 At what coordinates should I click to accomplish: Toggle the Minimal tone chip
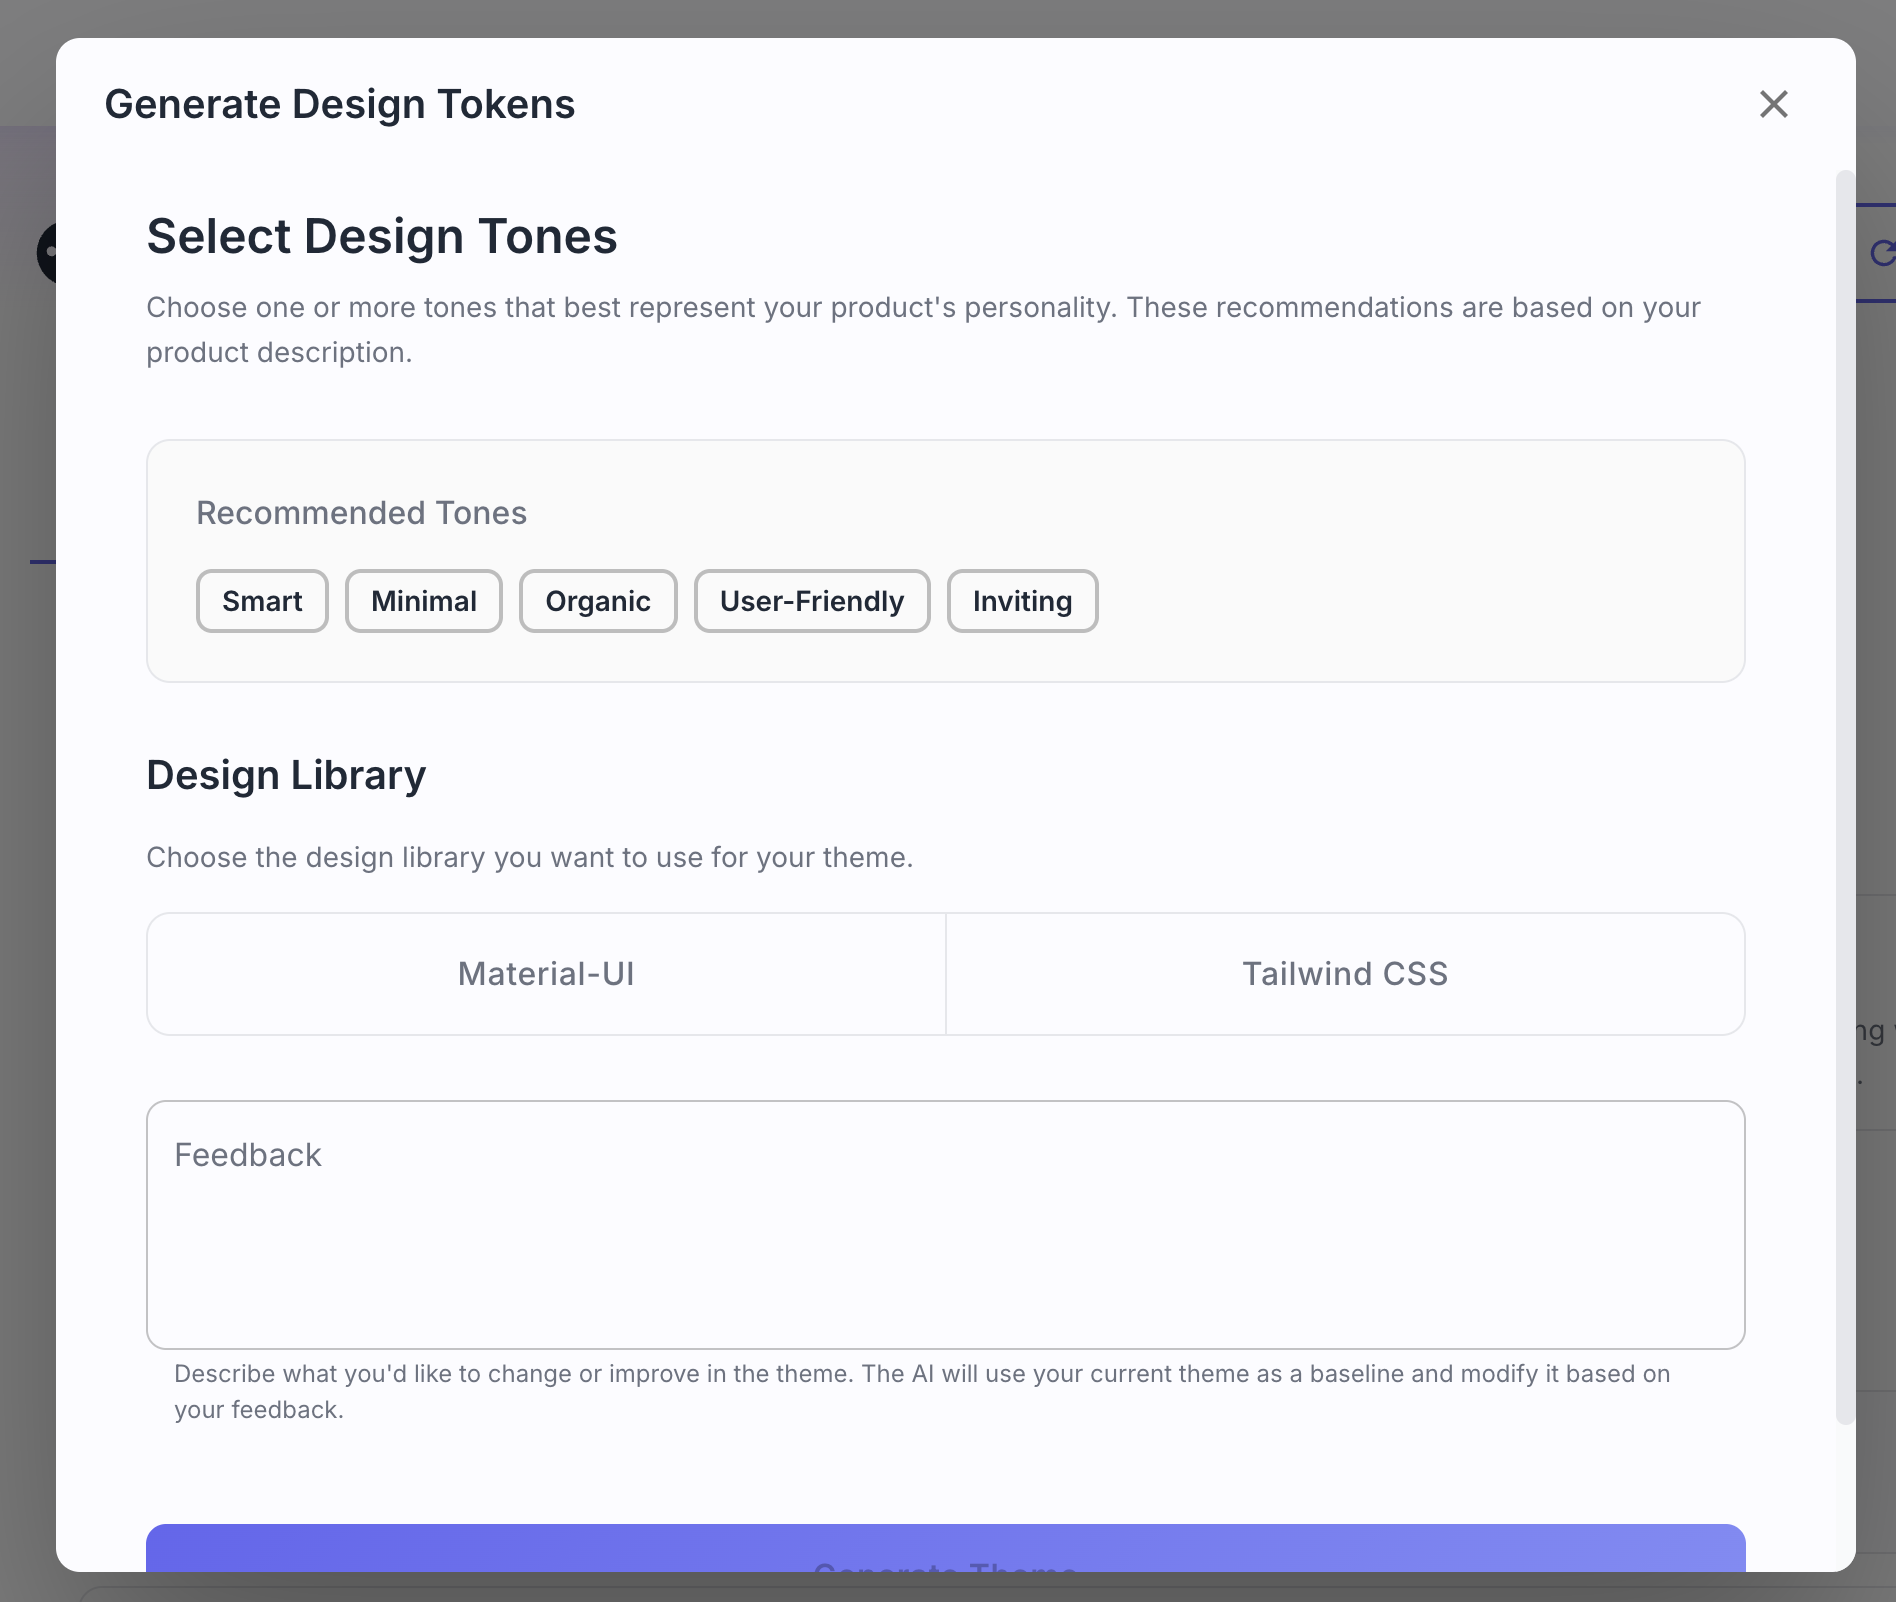(423, 601)
